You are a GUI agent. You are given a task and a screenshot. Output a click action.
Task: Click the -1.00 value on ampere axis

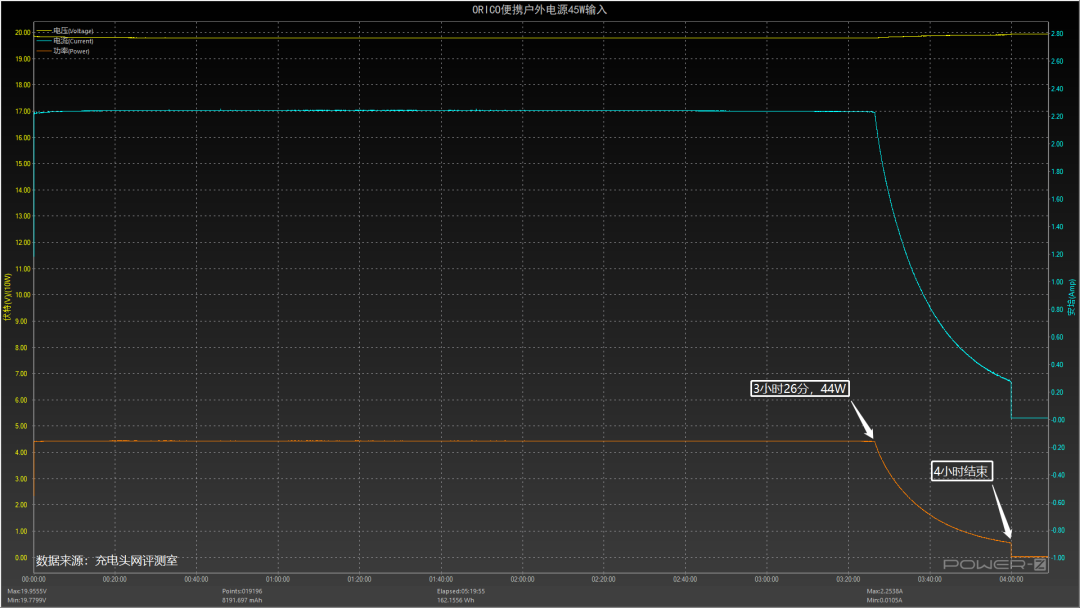click(1057, 558)
